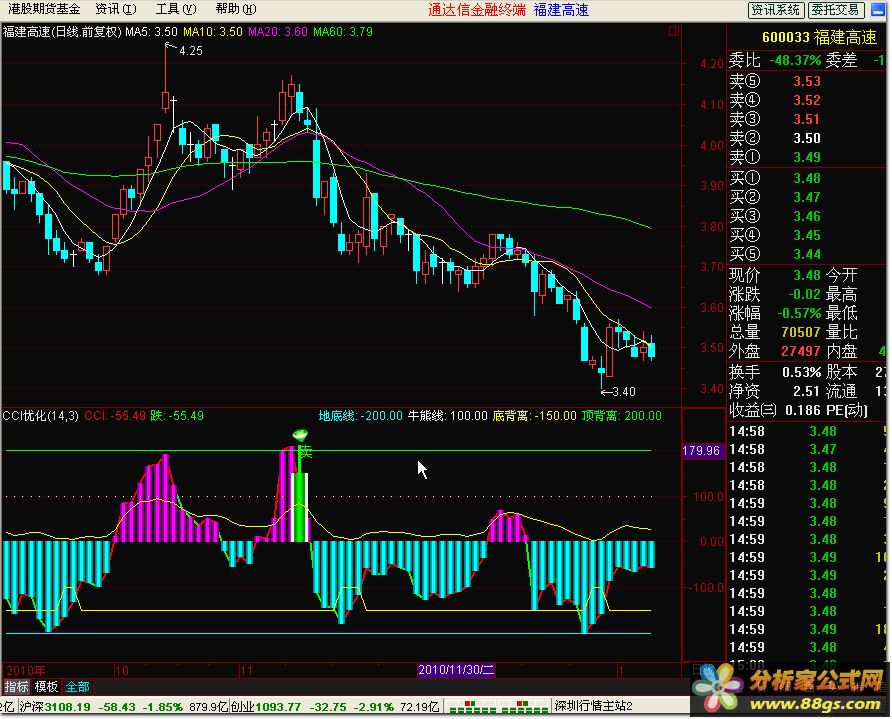This screenshot has width=892, height=719.
Task: Click the 通达信金融终端 title text
Action: pyautogui.click(x=477, y=10)
